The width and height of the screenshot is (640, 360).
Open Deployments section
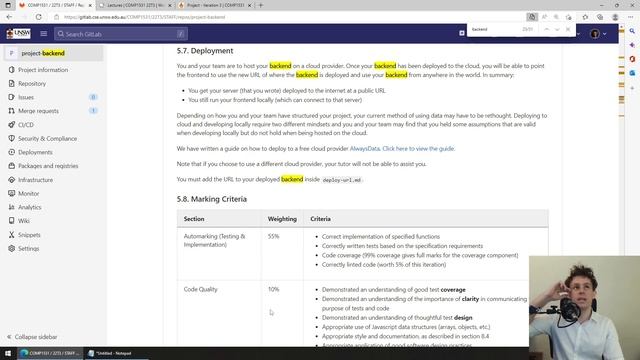click(x=35, y=152)
